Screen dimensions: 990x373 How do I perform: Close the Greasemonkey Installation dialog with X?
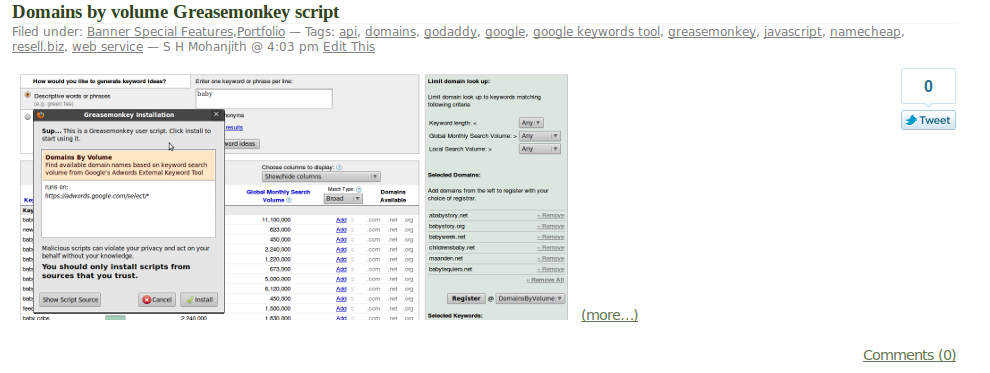(216, 114)
